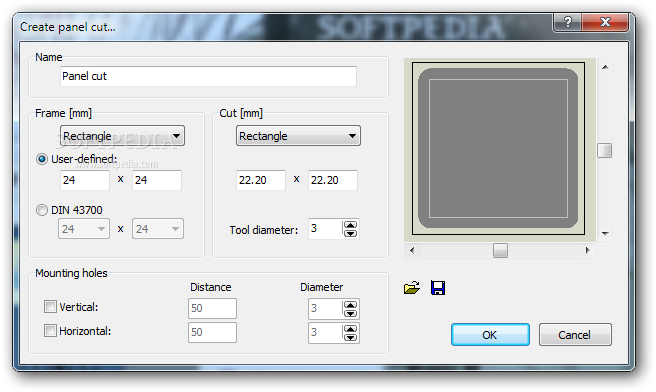Click the Vertical distance input field
Image resolution: width=656 pixels, height=392 pixels.
coord(212,308)
